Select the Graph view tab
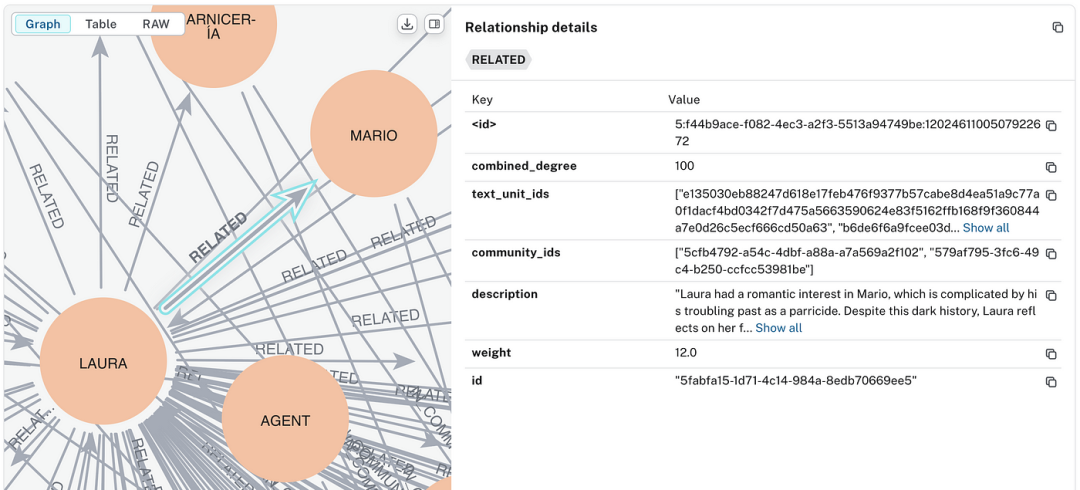The width and height of the screenshot is (1080, 490). pyautogui.click(x=43, y=24)
